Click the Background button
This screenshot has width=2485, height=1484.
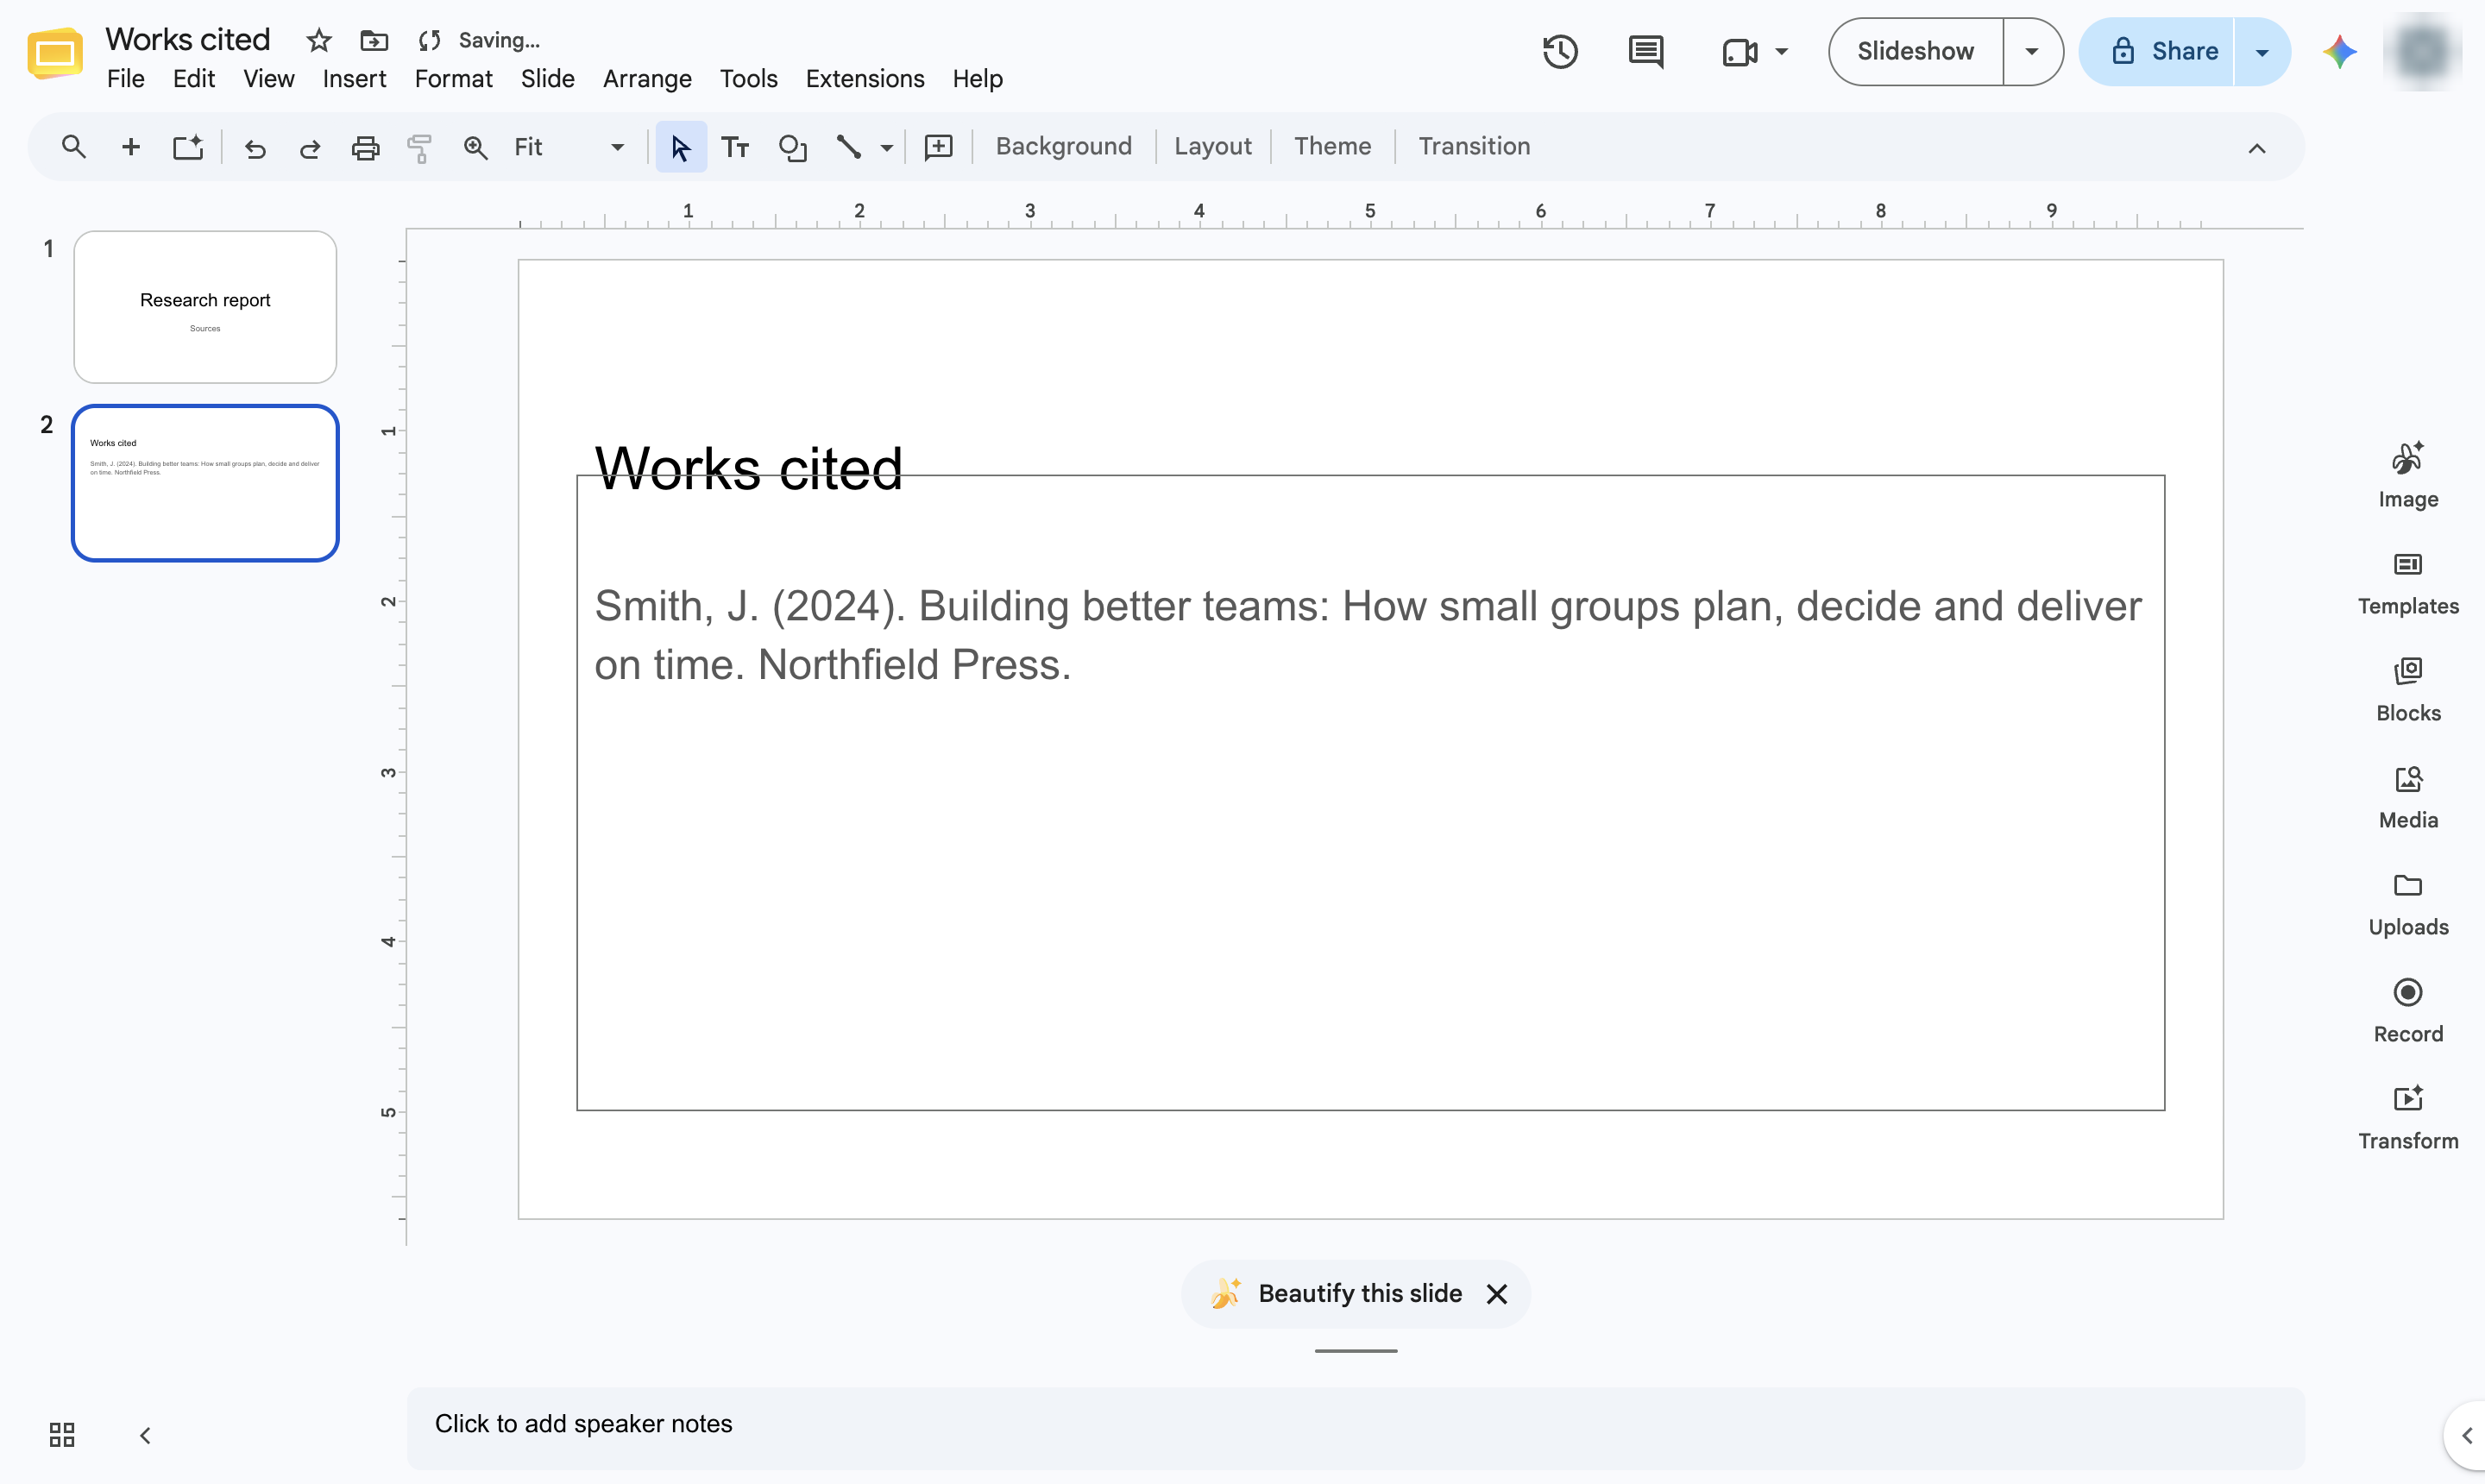pyautogui.click(x=1064, y=146)
